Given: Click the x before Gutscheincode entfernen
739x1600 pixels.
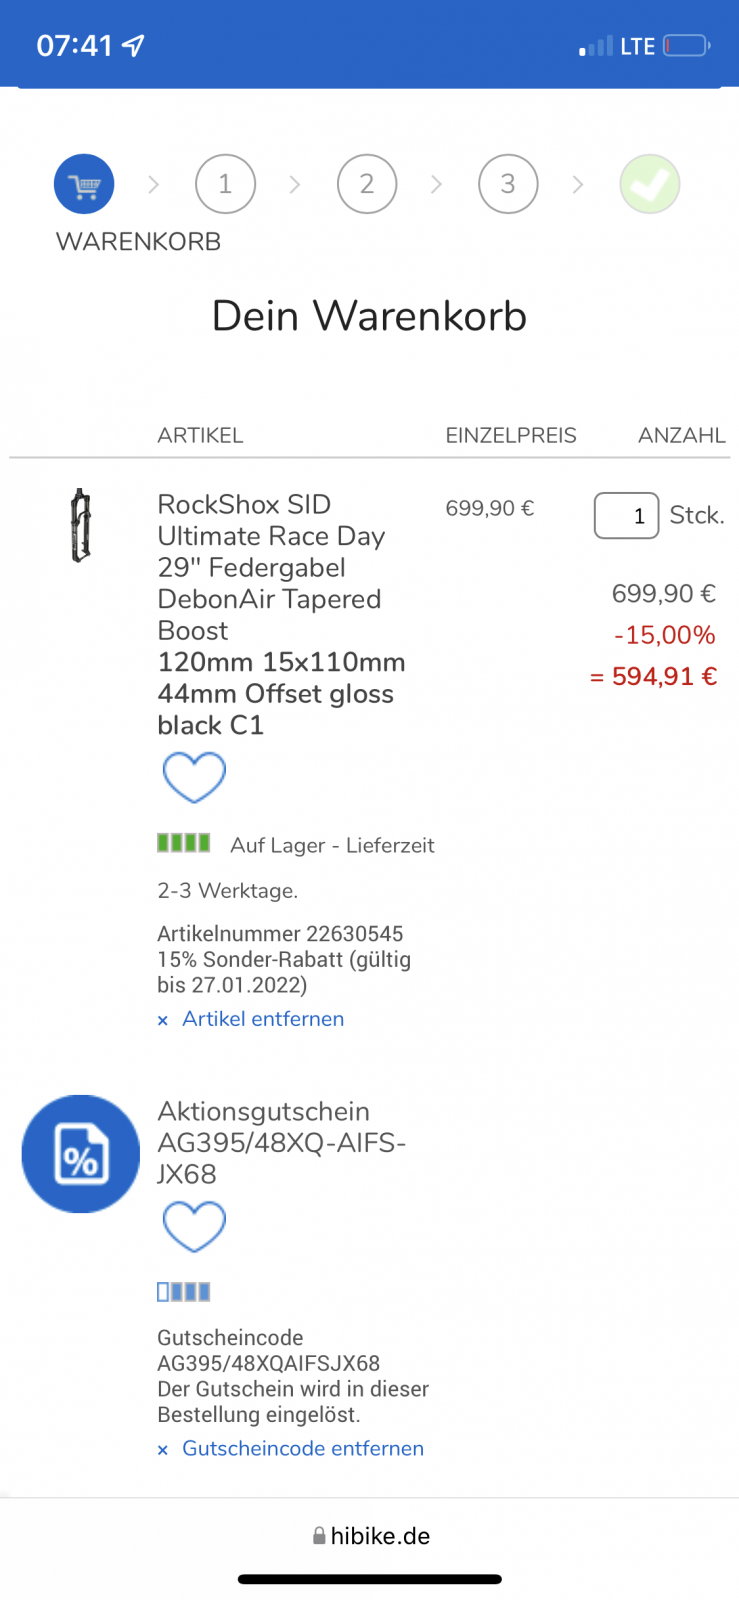Looking at the screenshot, I should click(x=163, y=1451).
